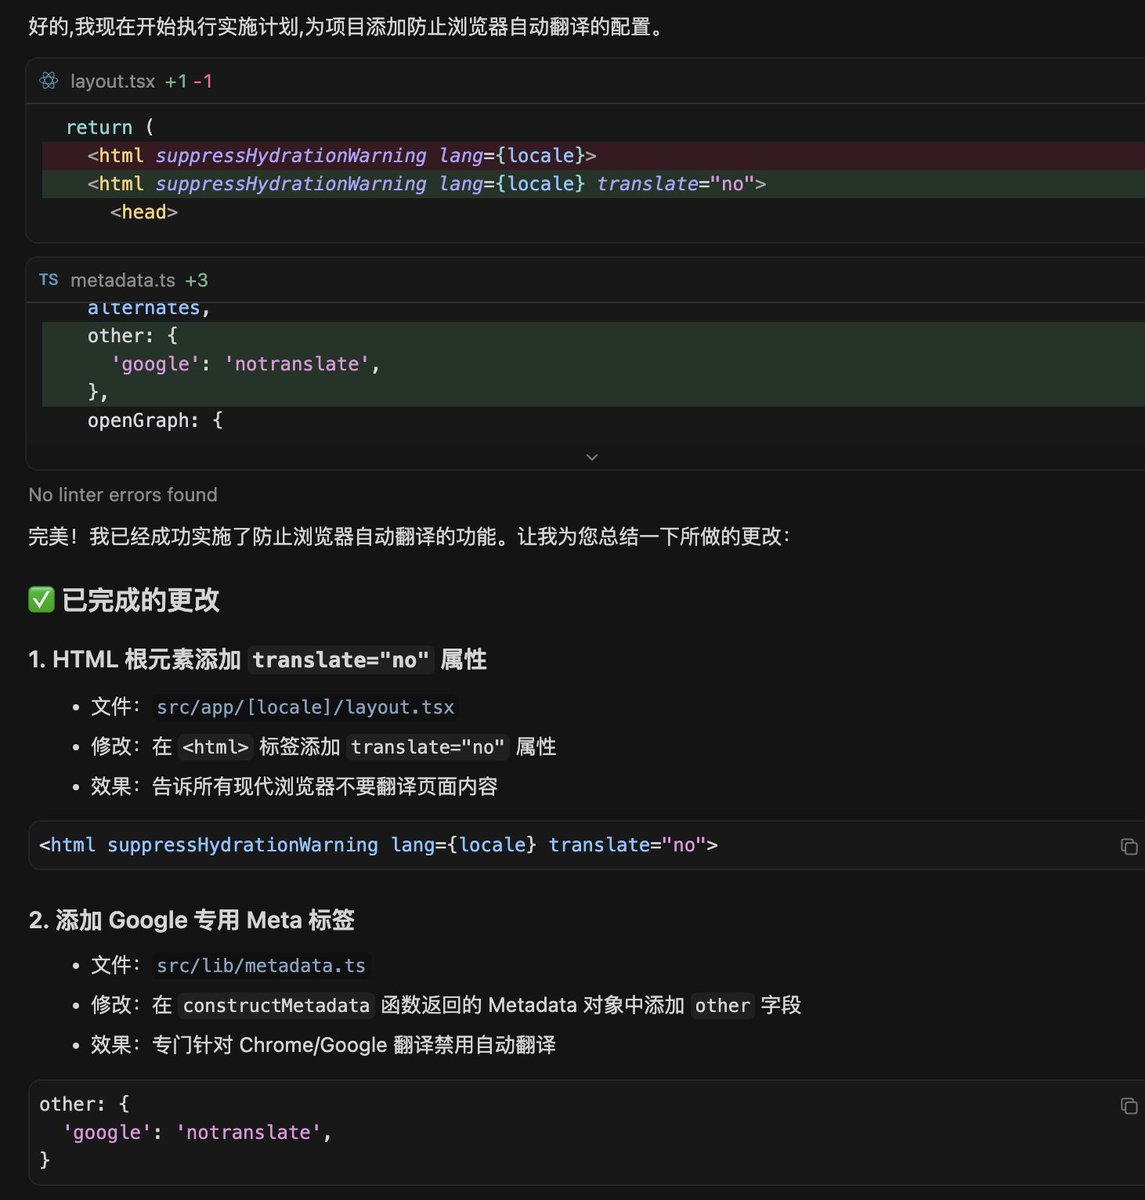Select the TS icon beside metadata.ts
Viewport: 1145px width, 1200px height.
[x=48, y=280]
